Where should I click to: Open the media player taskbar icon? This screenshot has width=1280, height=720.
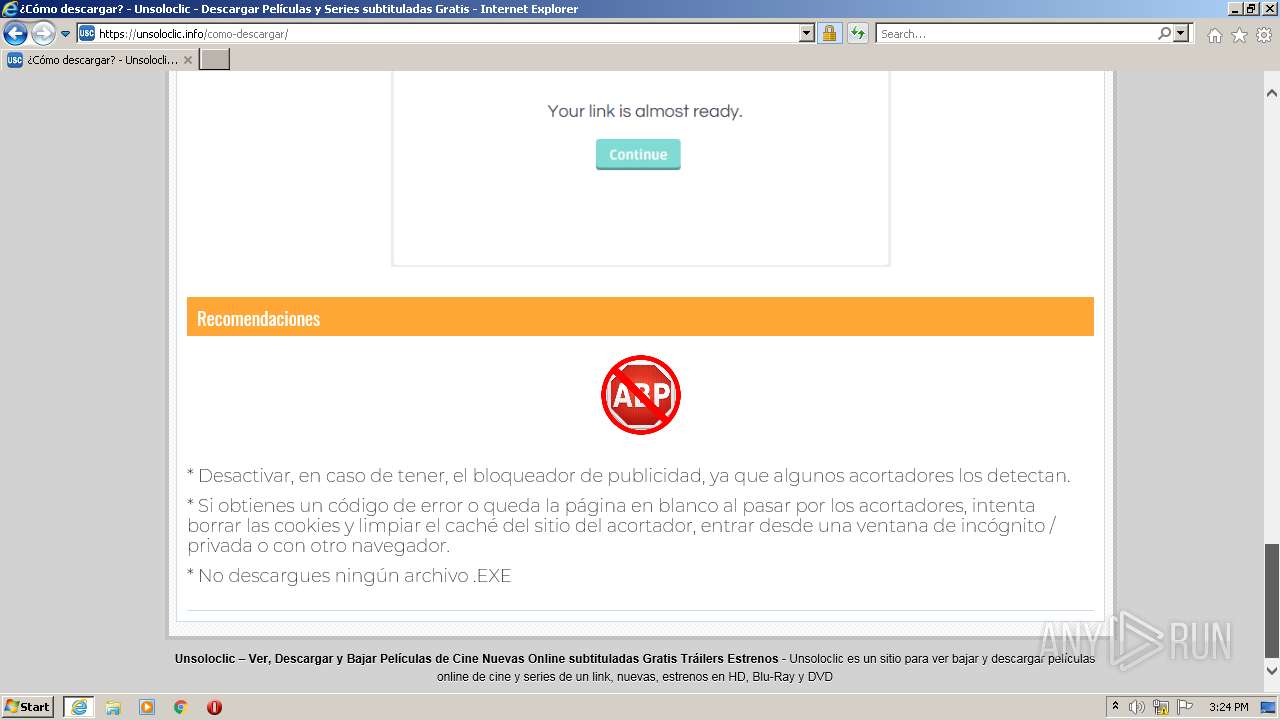click(147, 707)
